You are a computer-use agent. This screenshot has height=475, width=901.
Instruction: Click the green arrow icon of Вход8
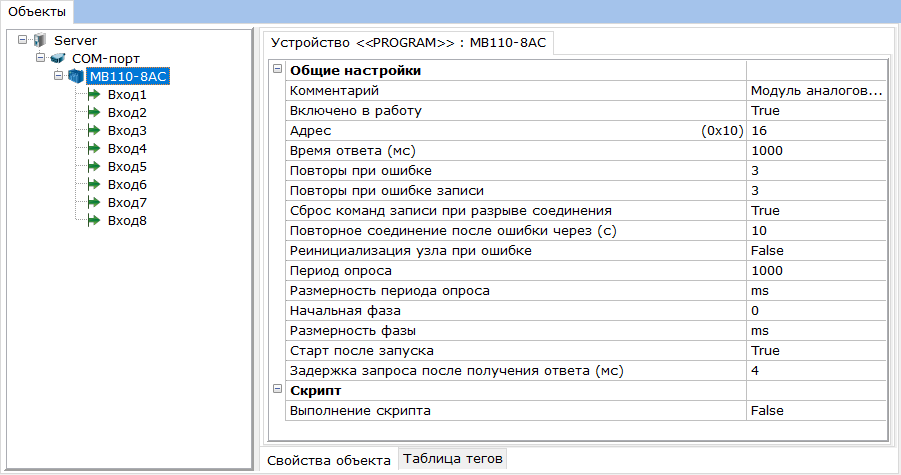pyautogui.click(x=95, y=221)
